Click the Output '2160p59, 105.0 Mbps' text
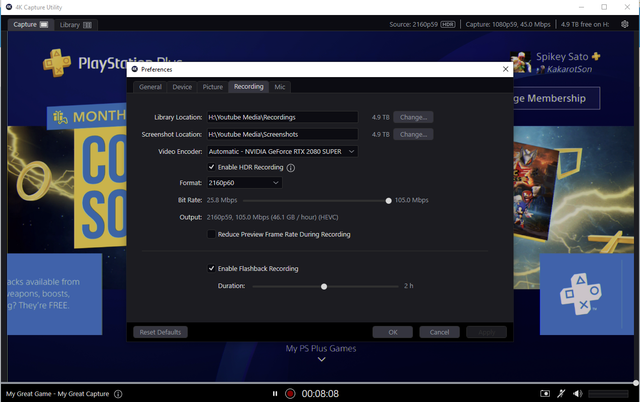640x402 pixels. pyautogui.click(x=272, y=217)
